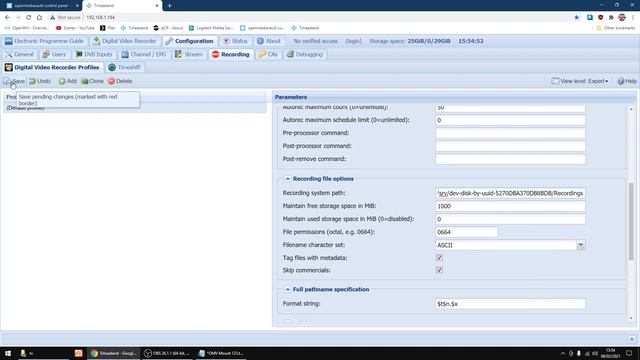
Task: Click the Undo button
Action: [40, 81]
